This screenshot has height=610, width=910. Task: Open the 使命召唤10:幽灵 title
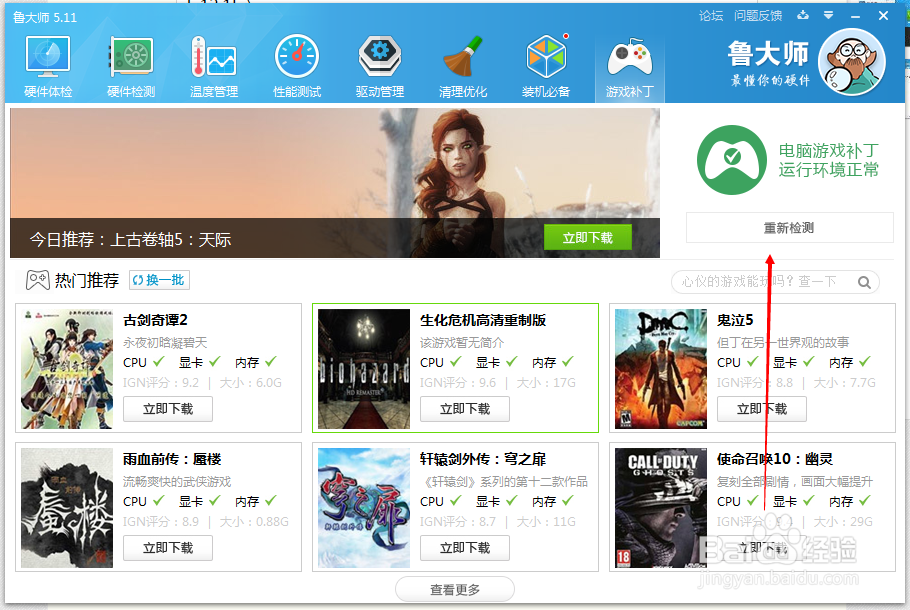[775, 460]
